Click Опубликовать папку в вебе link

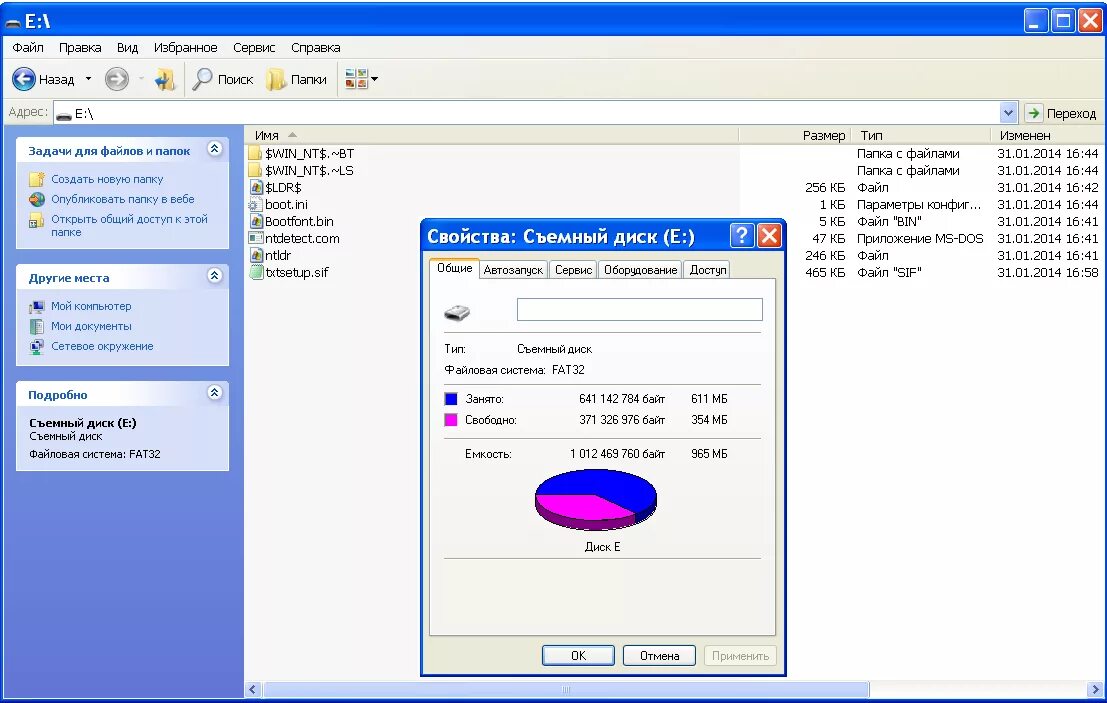click(122, 199)
